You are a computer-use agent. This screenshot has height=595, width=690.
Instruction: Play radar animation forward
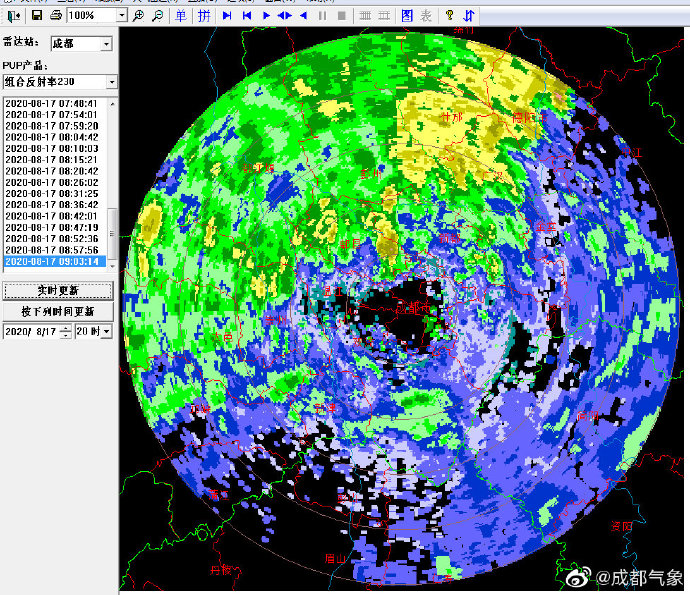point(266,16)
